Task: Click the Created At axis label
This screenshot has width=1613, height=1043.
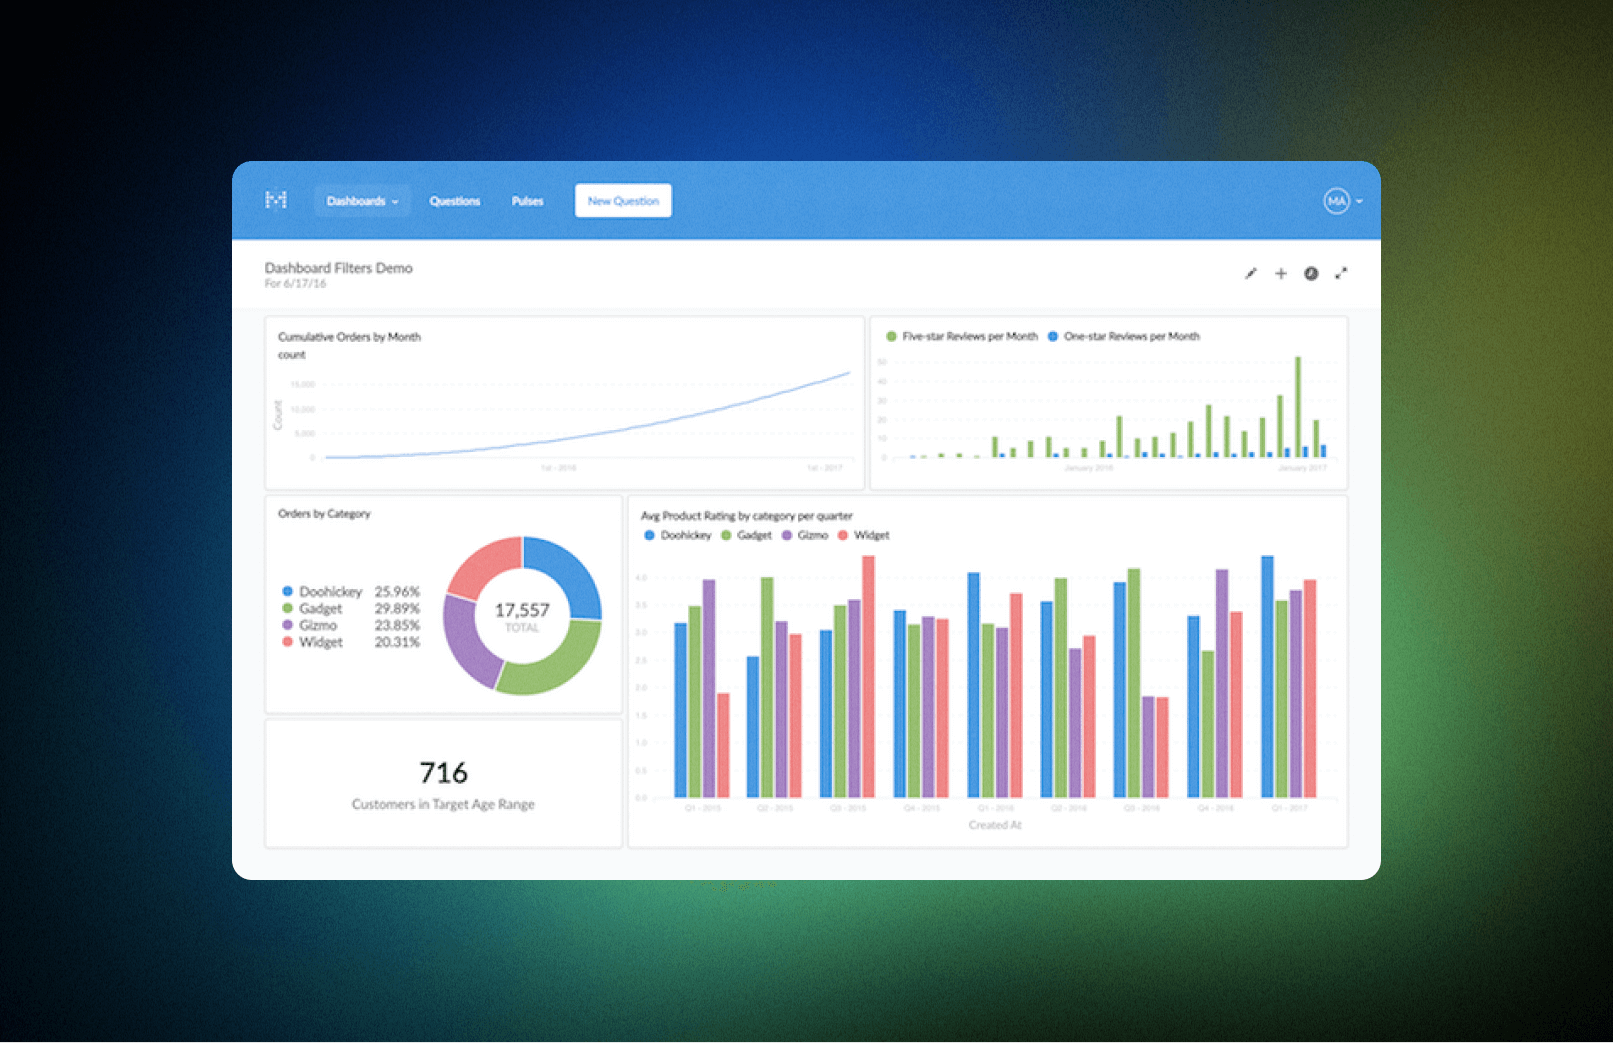Action: 995,825
